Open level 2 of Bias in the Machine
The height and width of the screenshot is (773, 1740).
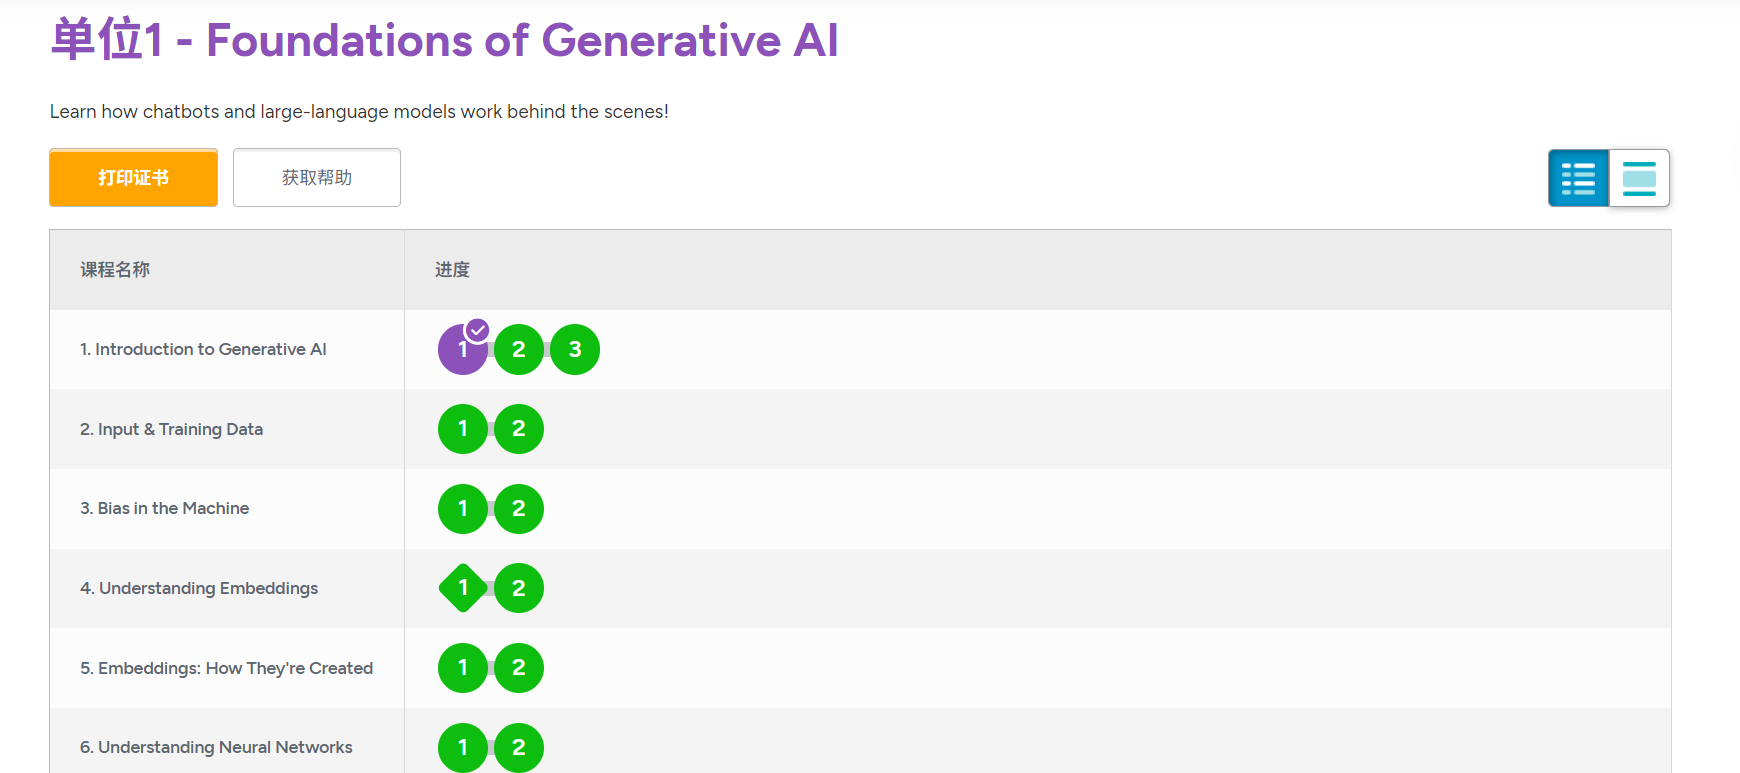pyautogui.click(x=519, y=508)
